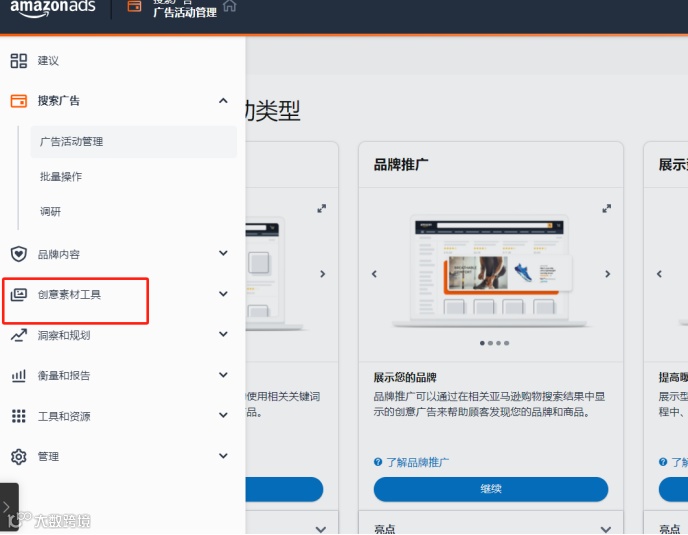Click the next arrow in 品牌推广 carousel
Screen dimensions: 688x535
coord(608,274)
